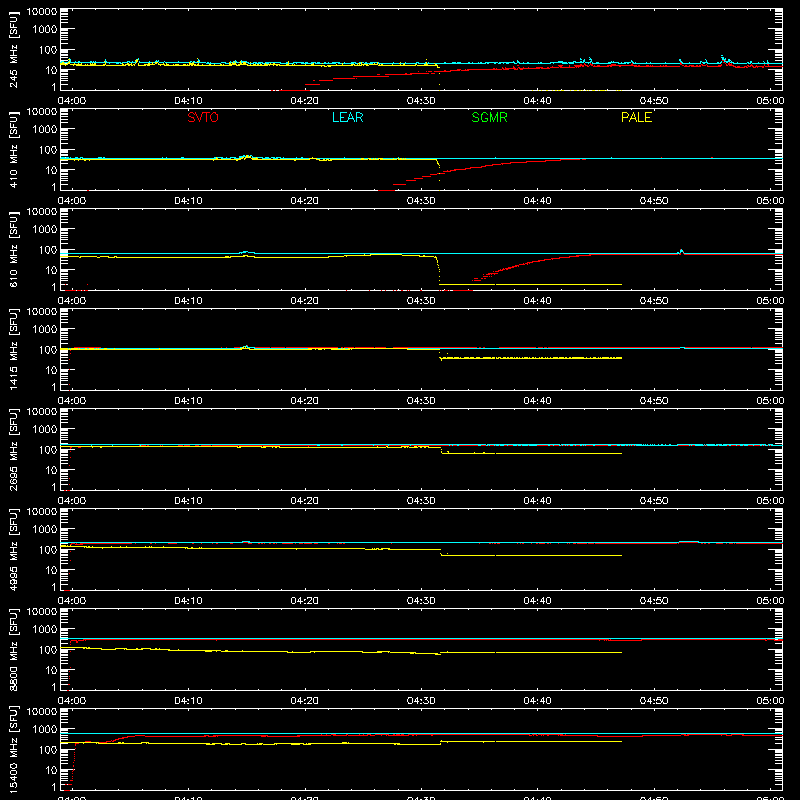
Task: Click the 100 y-axis value on the 8800 MHz plot
Action: 48,650
